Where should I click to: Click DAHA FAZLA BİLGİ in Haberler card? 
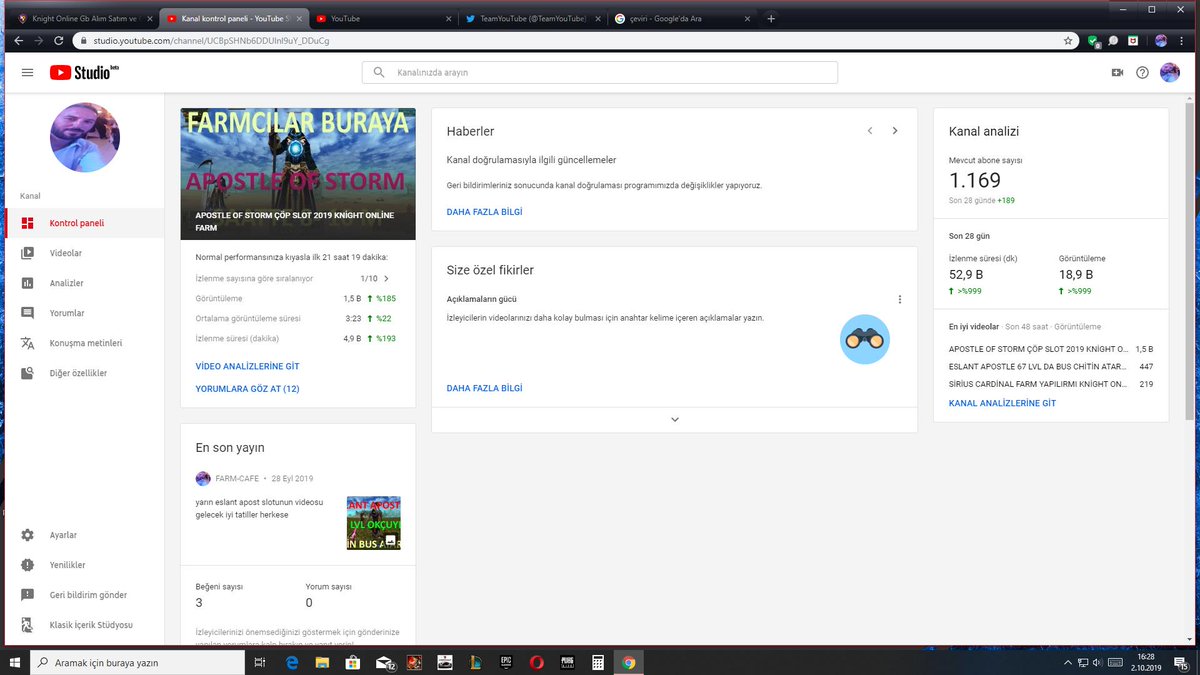pos(484,212)
